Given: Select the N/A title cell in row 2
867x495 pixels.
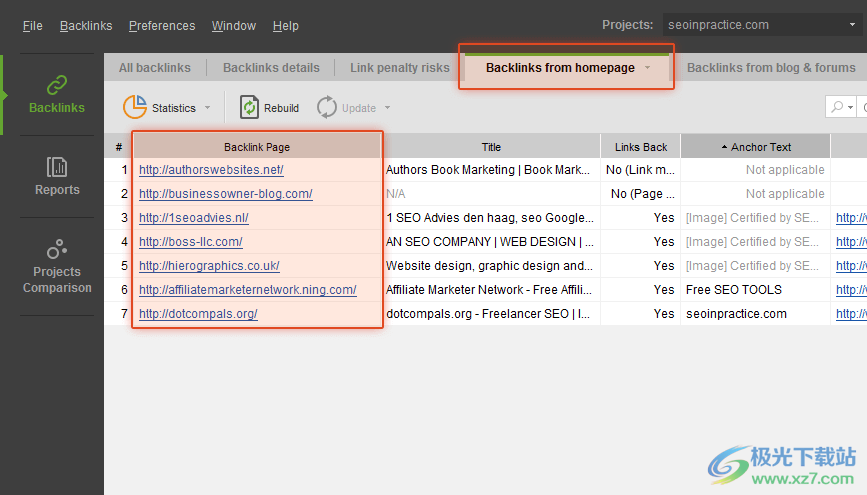Looking at the screenshot, I should [x=491, y=194].
